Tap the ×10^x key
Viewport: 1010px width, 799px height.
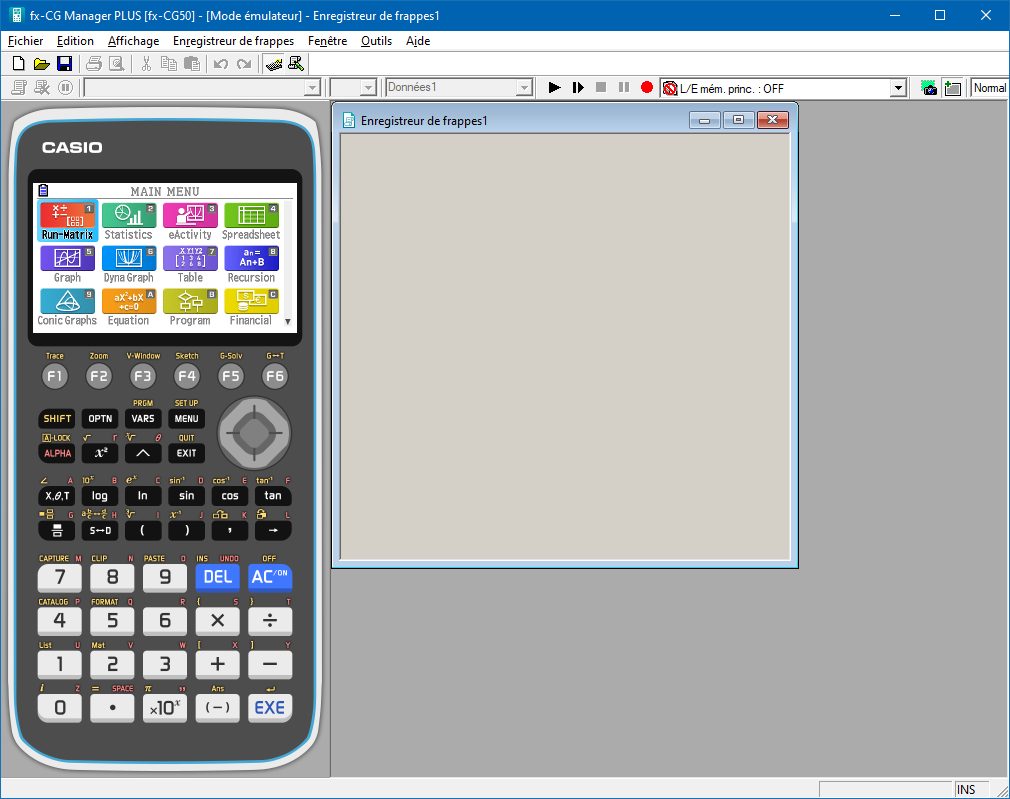tap(165, 708)
